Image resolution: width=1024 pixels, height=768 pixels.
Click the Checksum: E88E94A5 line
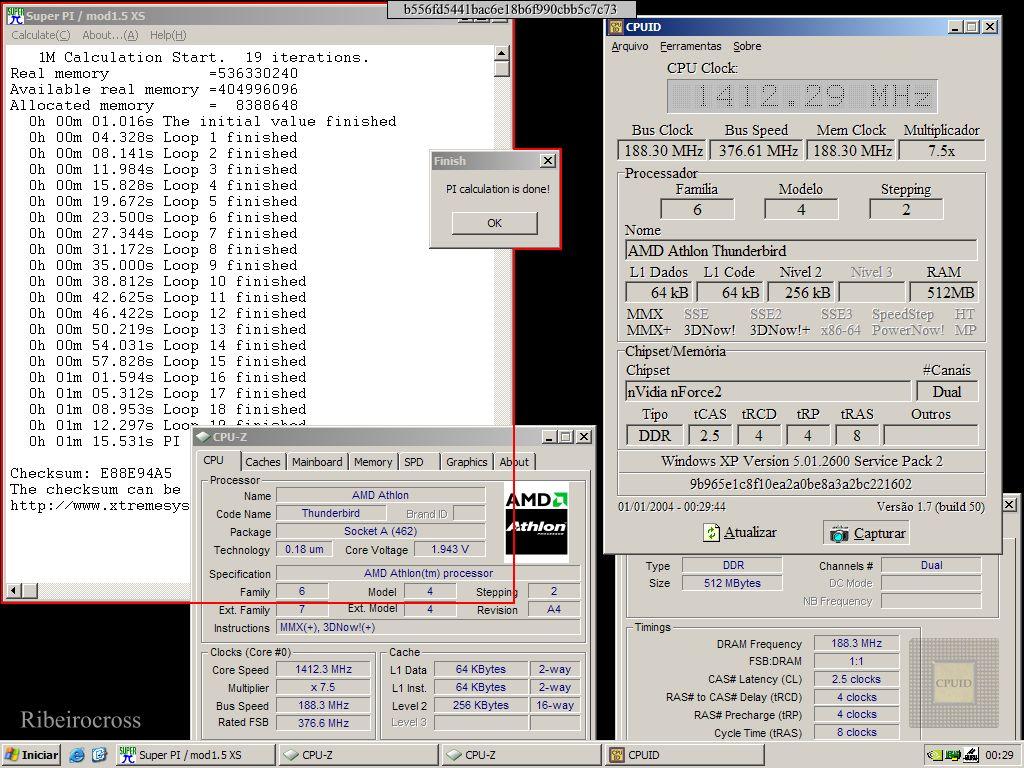click(x=91, y=473)
